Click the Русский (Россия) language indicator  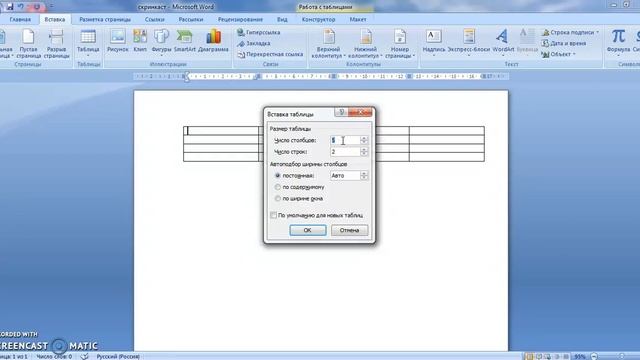click(x=118, y=356)
